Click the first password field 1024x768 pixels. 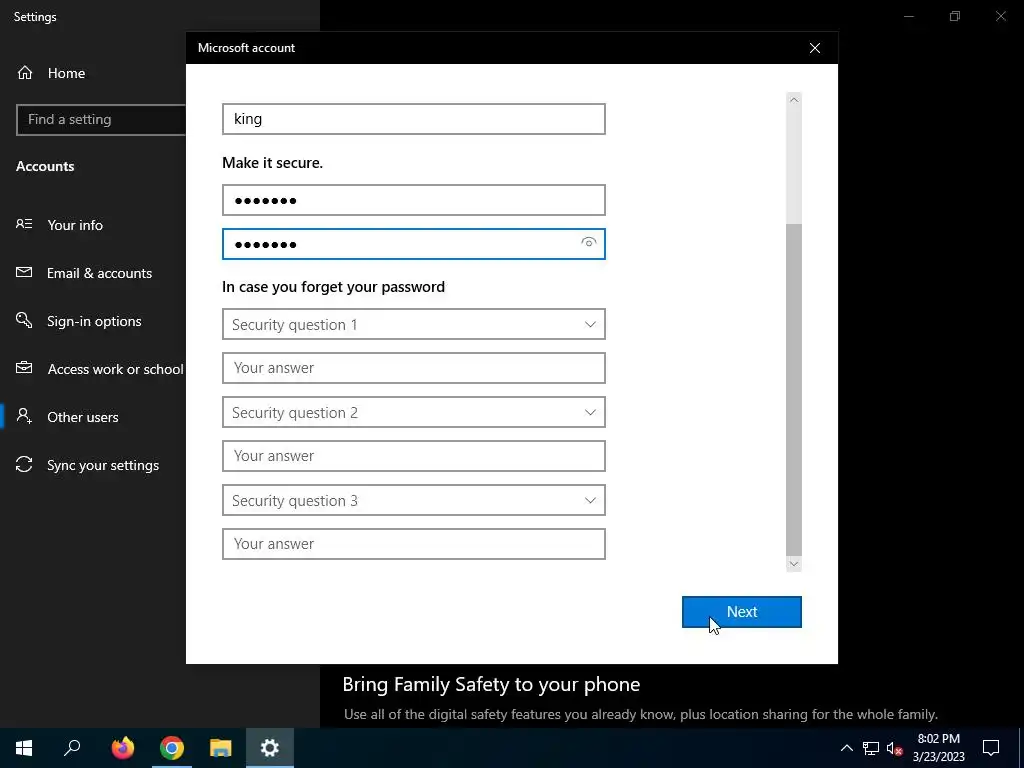coord(413,200)
